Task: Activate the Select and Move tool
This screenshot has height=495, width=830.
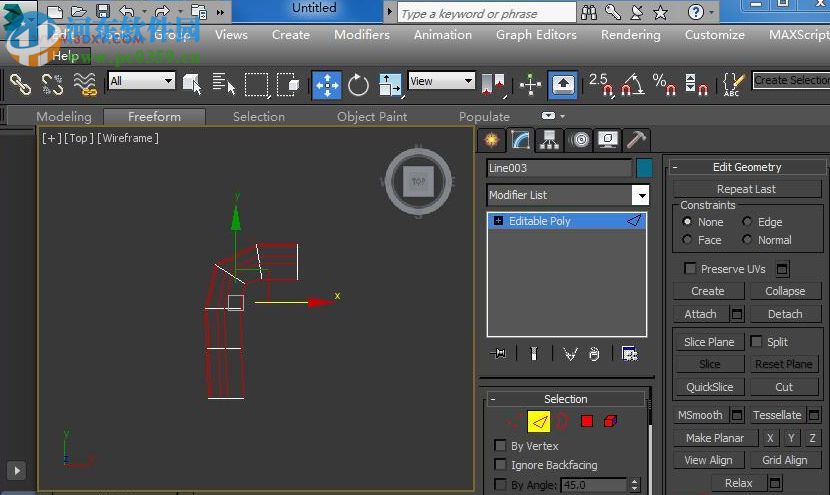Action: point(327,85)
